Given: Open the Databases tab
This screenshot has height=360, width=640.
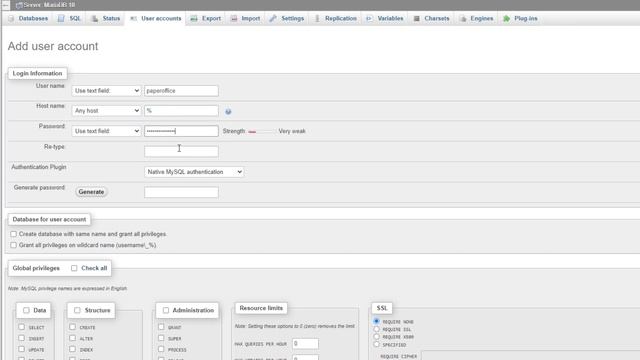Looking at the screenshot, I should click(x=28, y=18).
